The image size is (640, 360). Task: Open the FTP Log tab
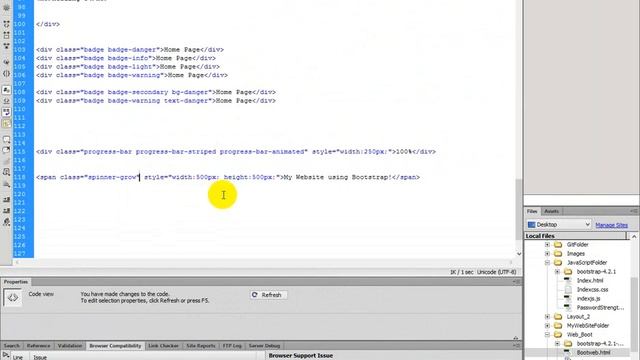(x=232, y=346)
